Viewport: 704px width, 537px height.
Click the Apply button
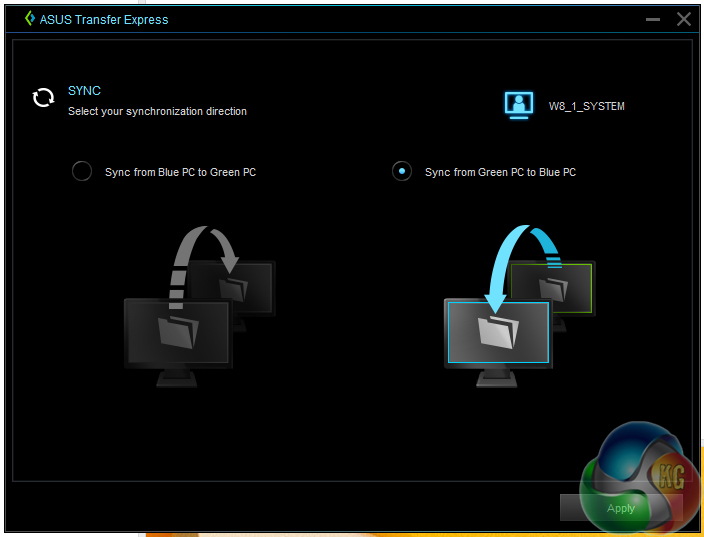(621, 508)
